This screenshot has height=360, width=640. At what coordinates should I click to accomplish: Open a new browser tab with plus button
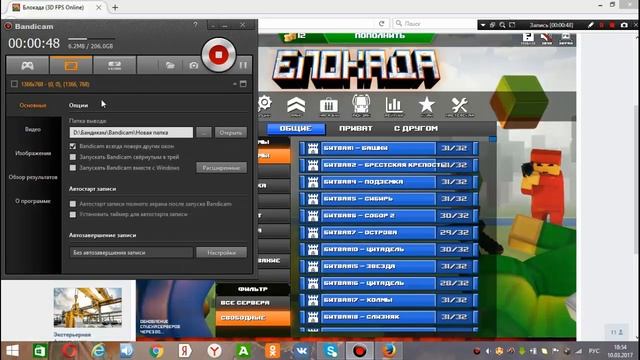click(115, 7)
